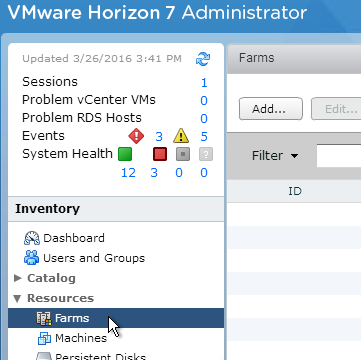
Task: Click the Users and Groups people icon
Action: click(32, 258)
